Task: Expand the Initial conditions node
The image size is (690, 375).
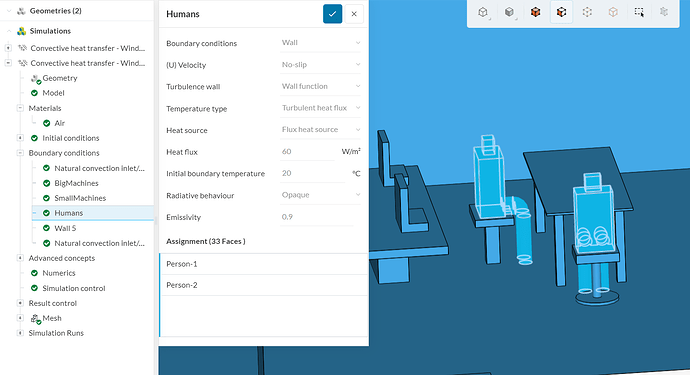Action: [20, 138]
